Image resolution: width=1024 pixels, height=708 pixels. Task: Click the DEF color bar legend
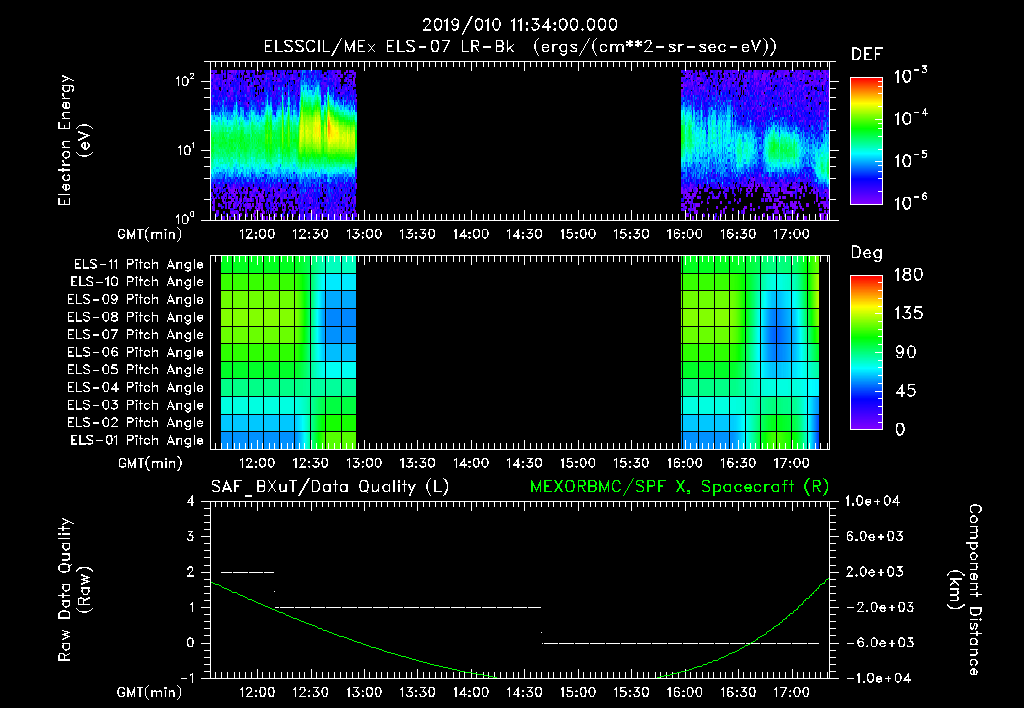point(866,140)
